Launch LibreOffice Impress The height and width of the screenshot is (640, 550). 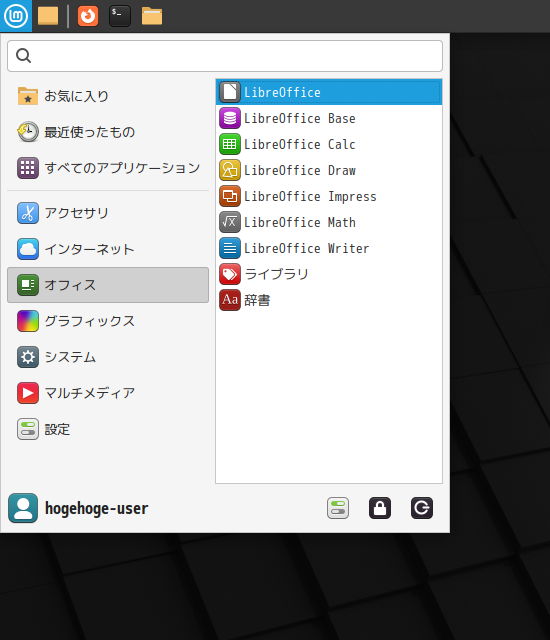pyautogui.click(x=329, y=196)
